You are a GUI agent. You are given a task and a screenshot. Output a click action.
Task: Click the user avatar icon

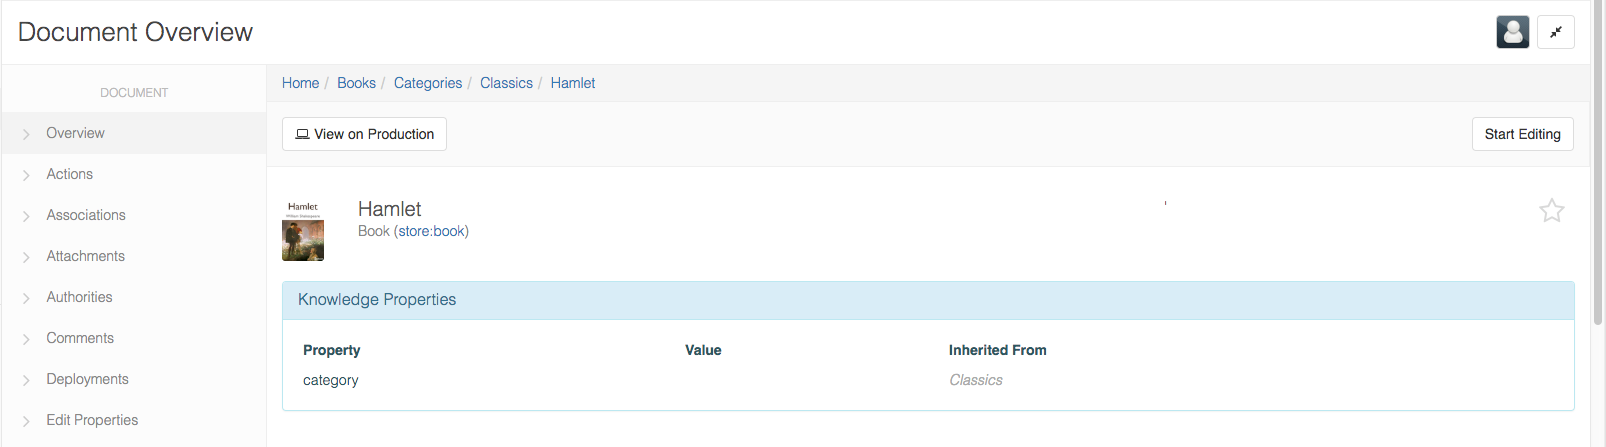click(x=1512, y=32)
